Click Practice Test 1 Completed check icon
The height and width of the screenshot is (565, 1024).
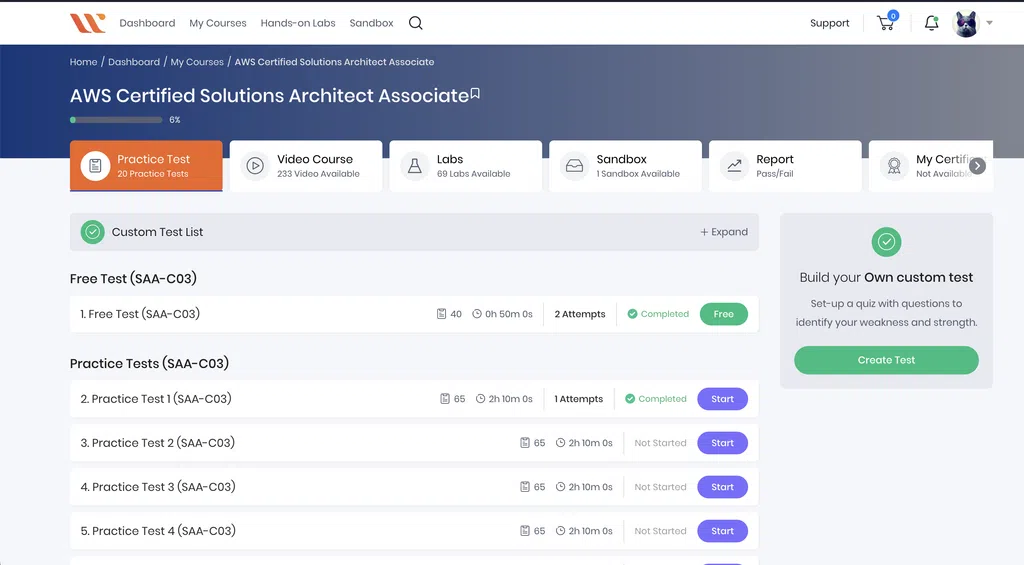630,399
